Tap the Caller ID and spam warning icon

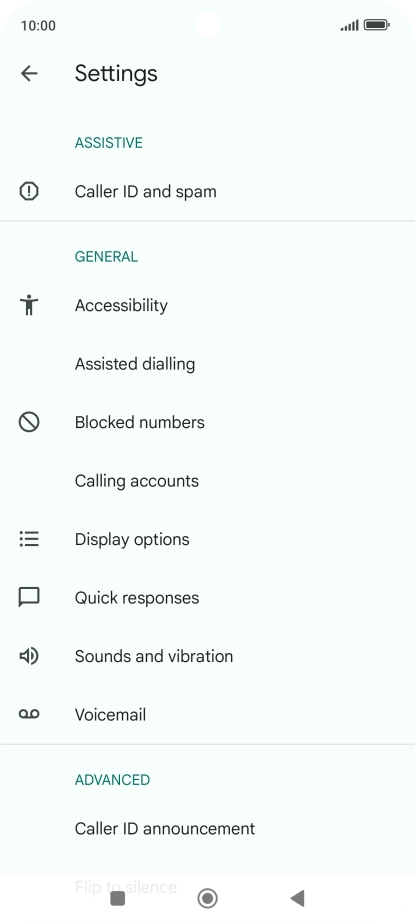pyautogui.click(x=29, y=192)
